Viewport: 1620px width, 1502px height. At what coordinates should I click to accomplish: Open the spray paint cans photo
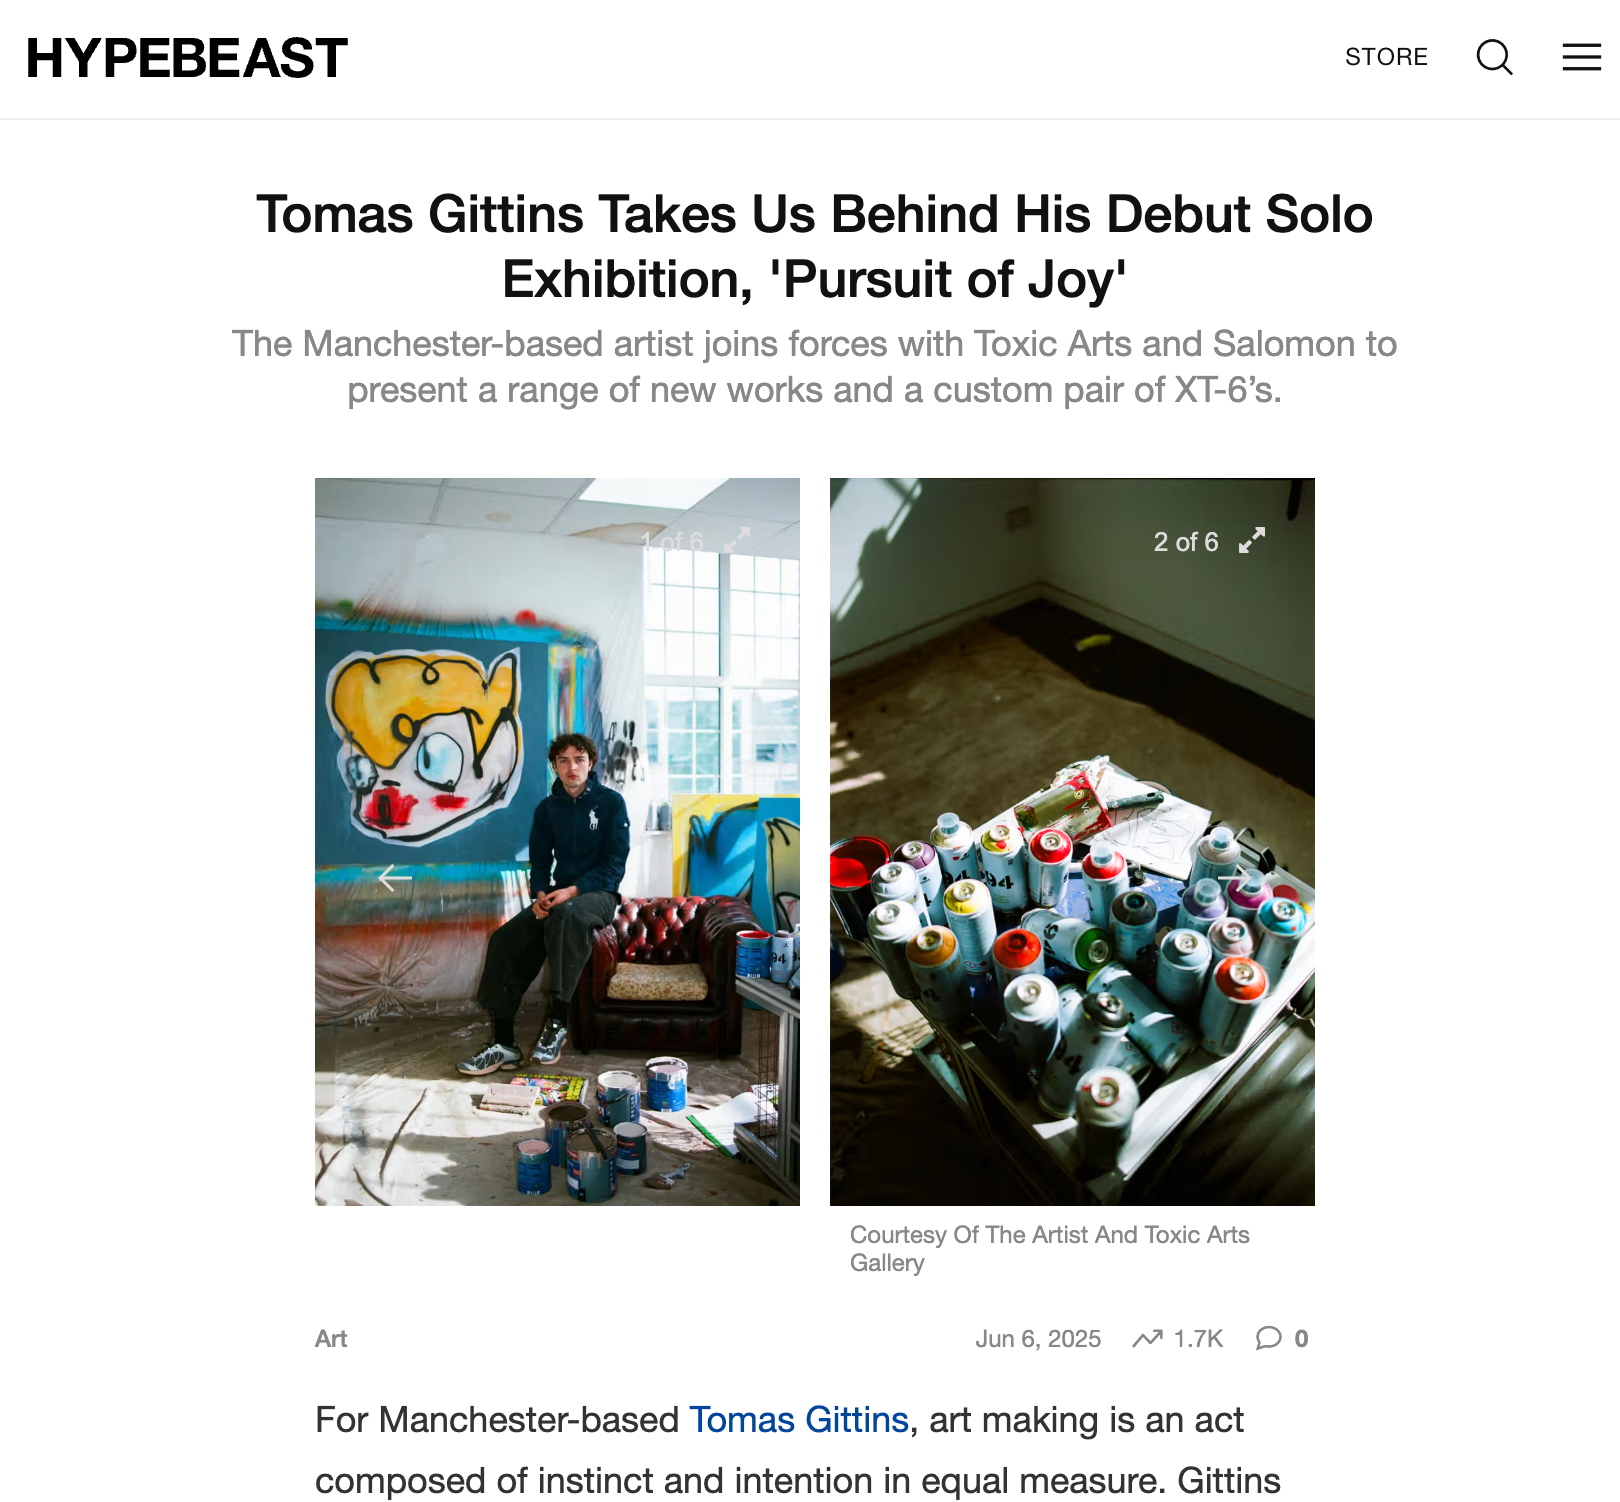click(1072, 841)
